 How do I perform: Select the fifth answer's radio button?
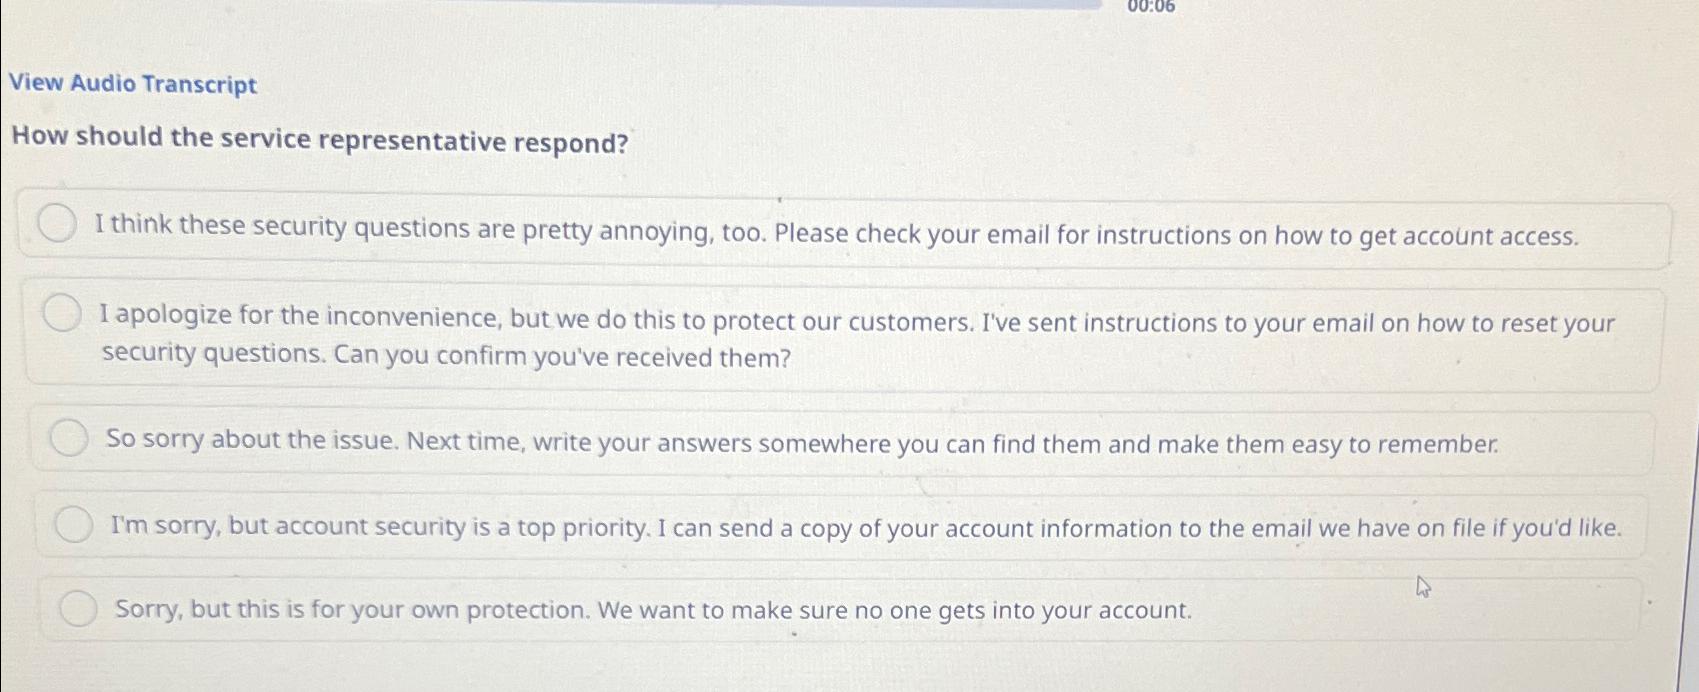pos(80,607)
